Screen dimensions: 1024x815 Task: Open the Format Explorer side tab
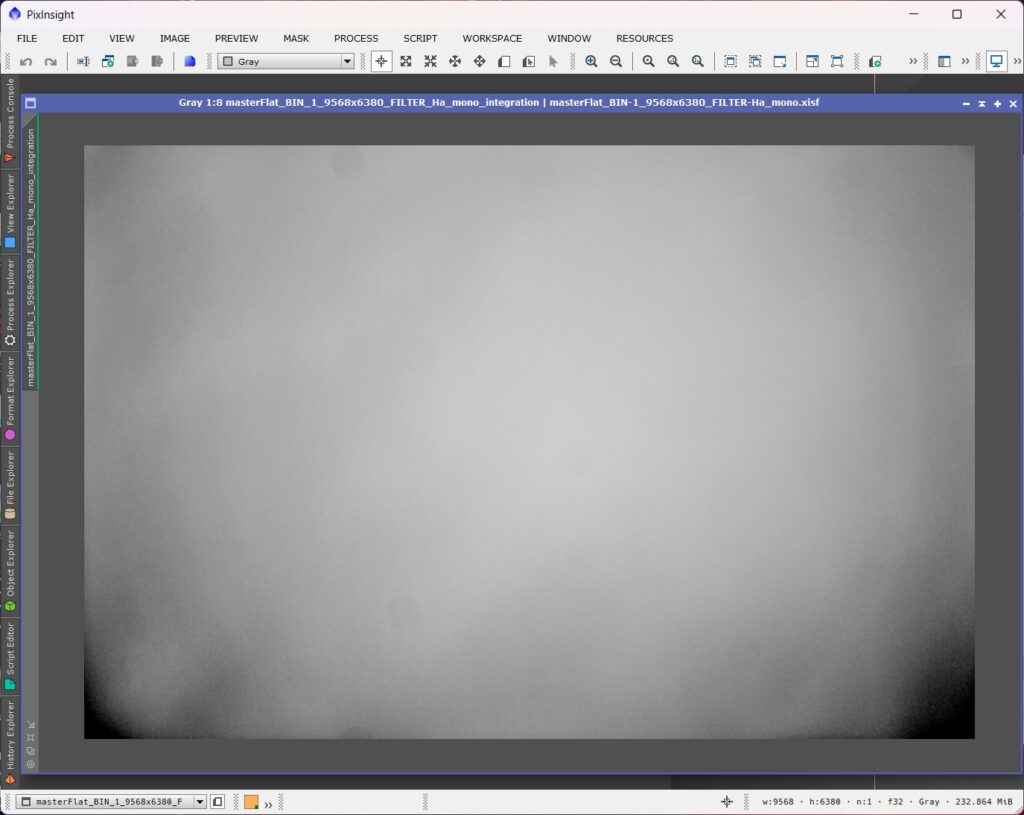pyautogui.click(x=10, y=398)
